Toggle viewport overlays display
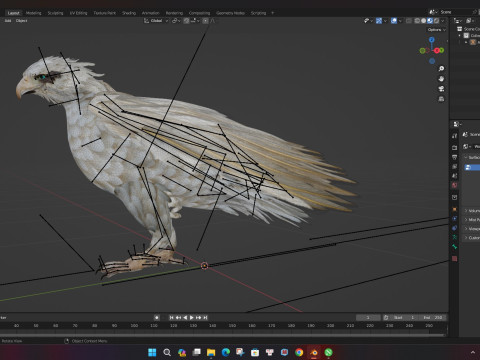This screenshot has width=480, height=360. click(x=394, y=21)
